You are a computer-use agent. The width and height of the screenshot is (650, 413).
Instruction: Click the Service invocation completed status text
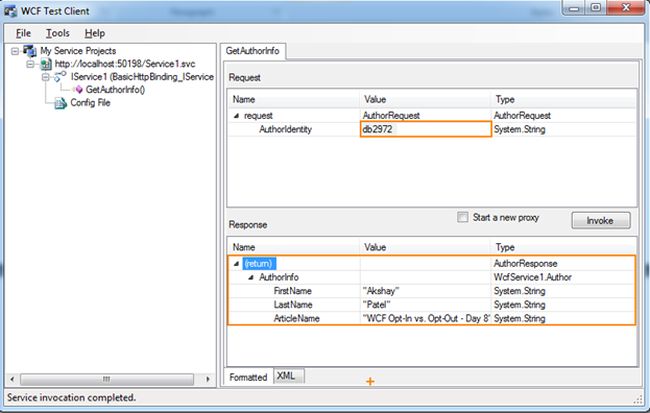pyautogui.click(x=71, y=398)
